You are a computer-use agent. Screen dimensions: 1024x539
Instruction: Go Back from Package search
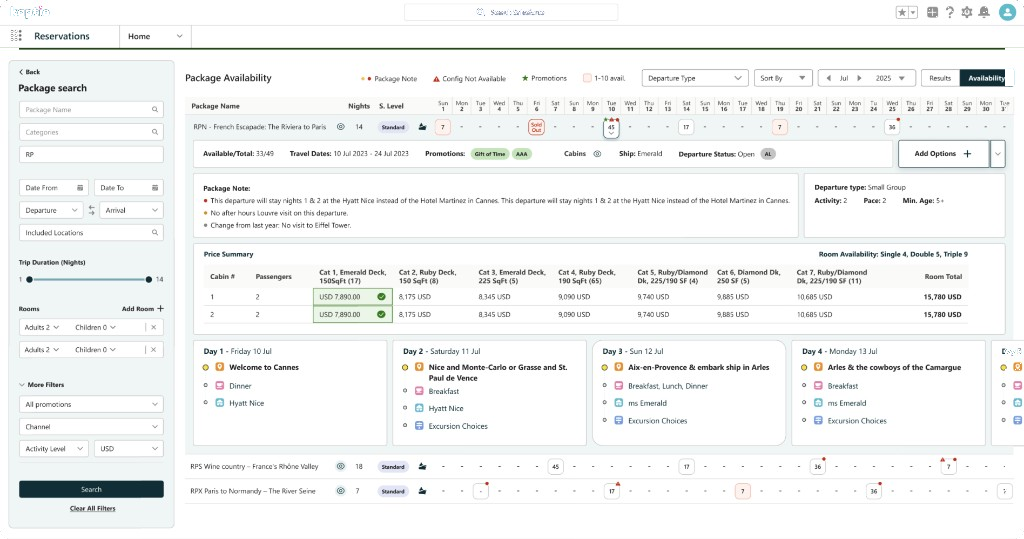(29, 72)
